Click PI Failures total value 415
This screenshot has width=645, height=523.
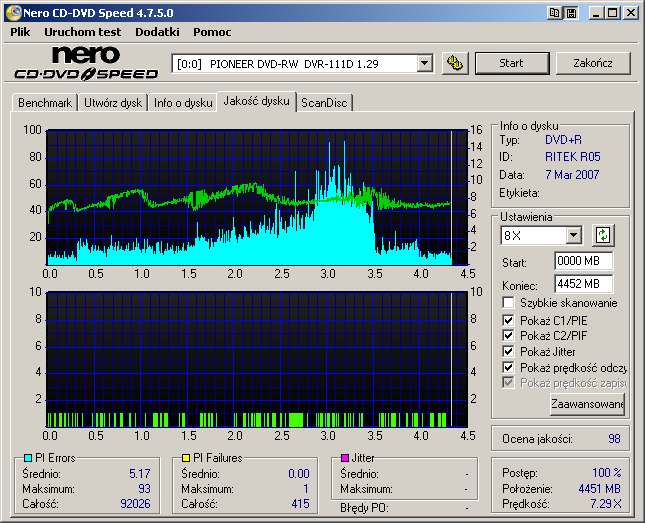[x=300, y=504]
